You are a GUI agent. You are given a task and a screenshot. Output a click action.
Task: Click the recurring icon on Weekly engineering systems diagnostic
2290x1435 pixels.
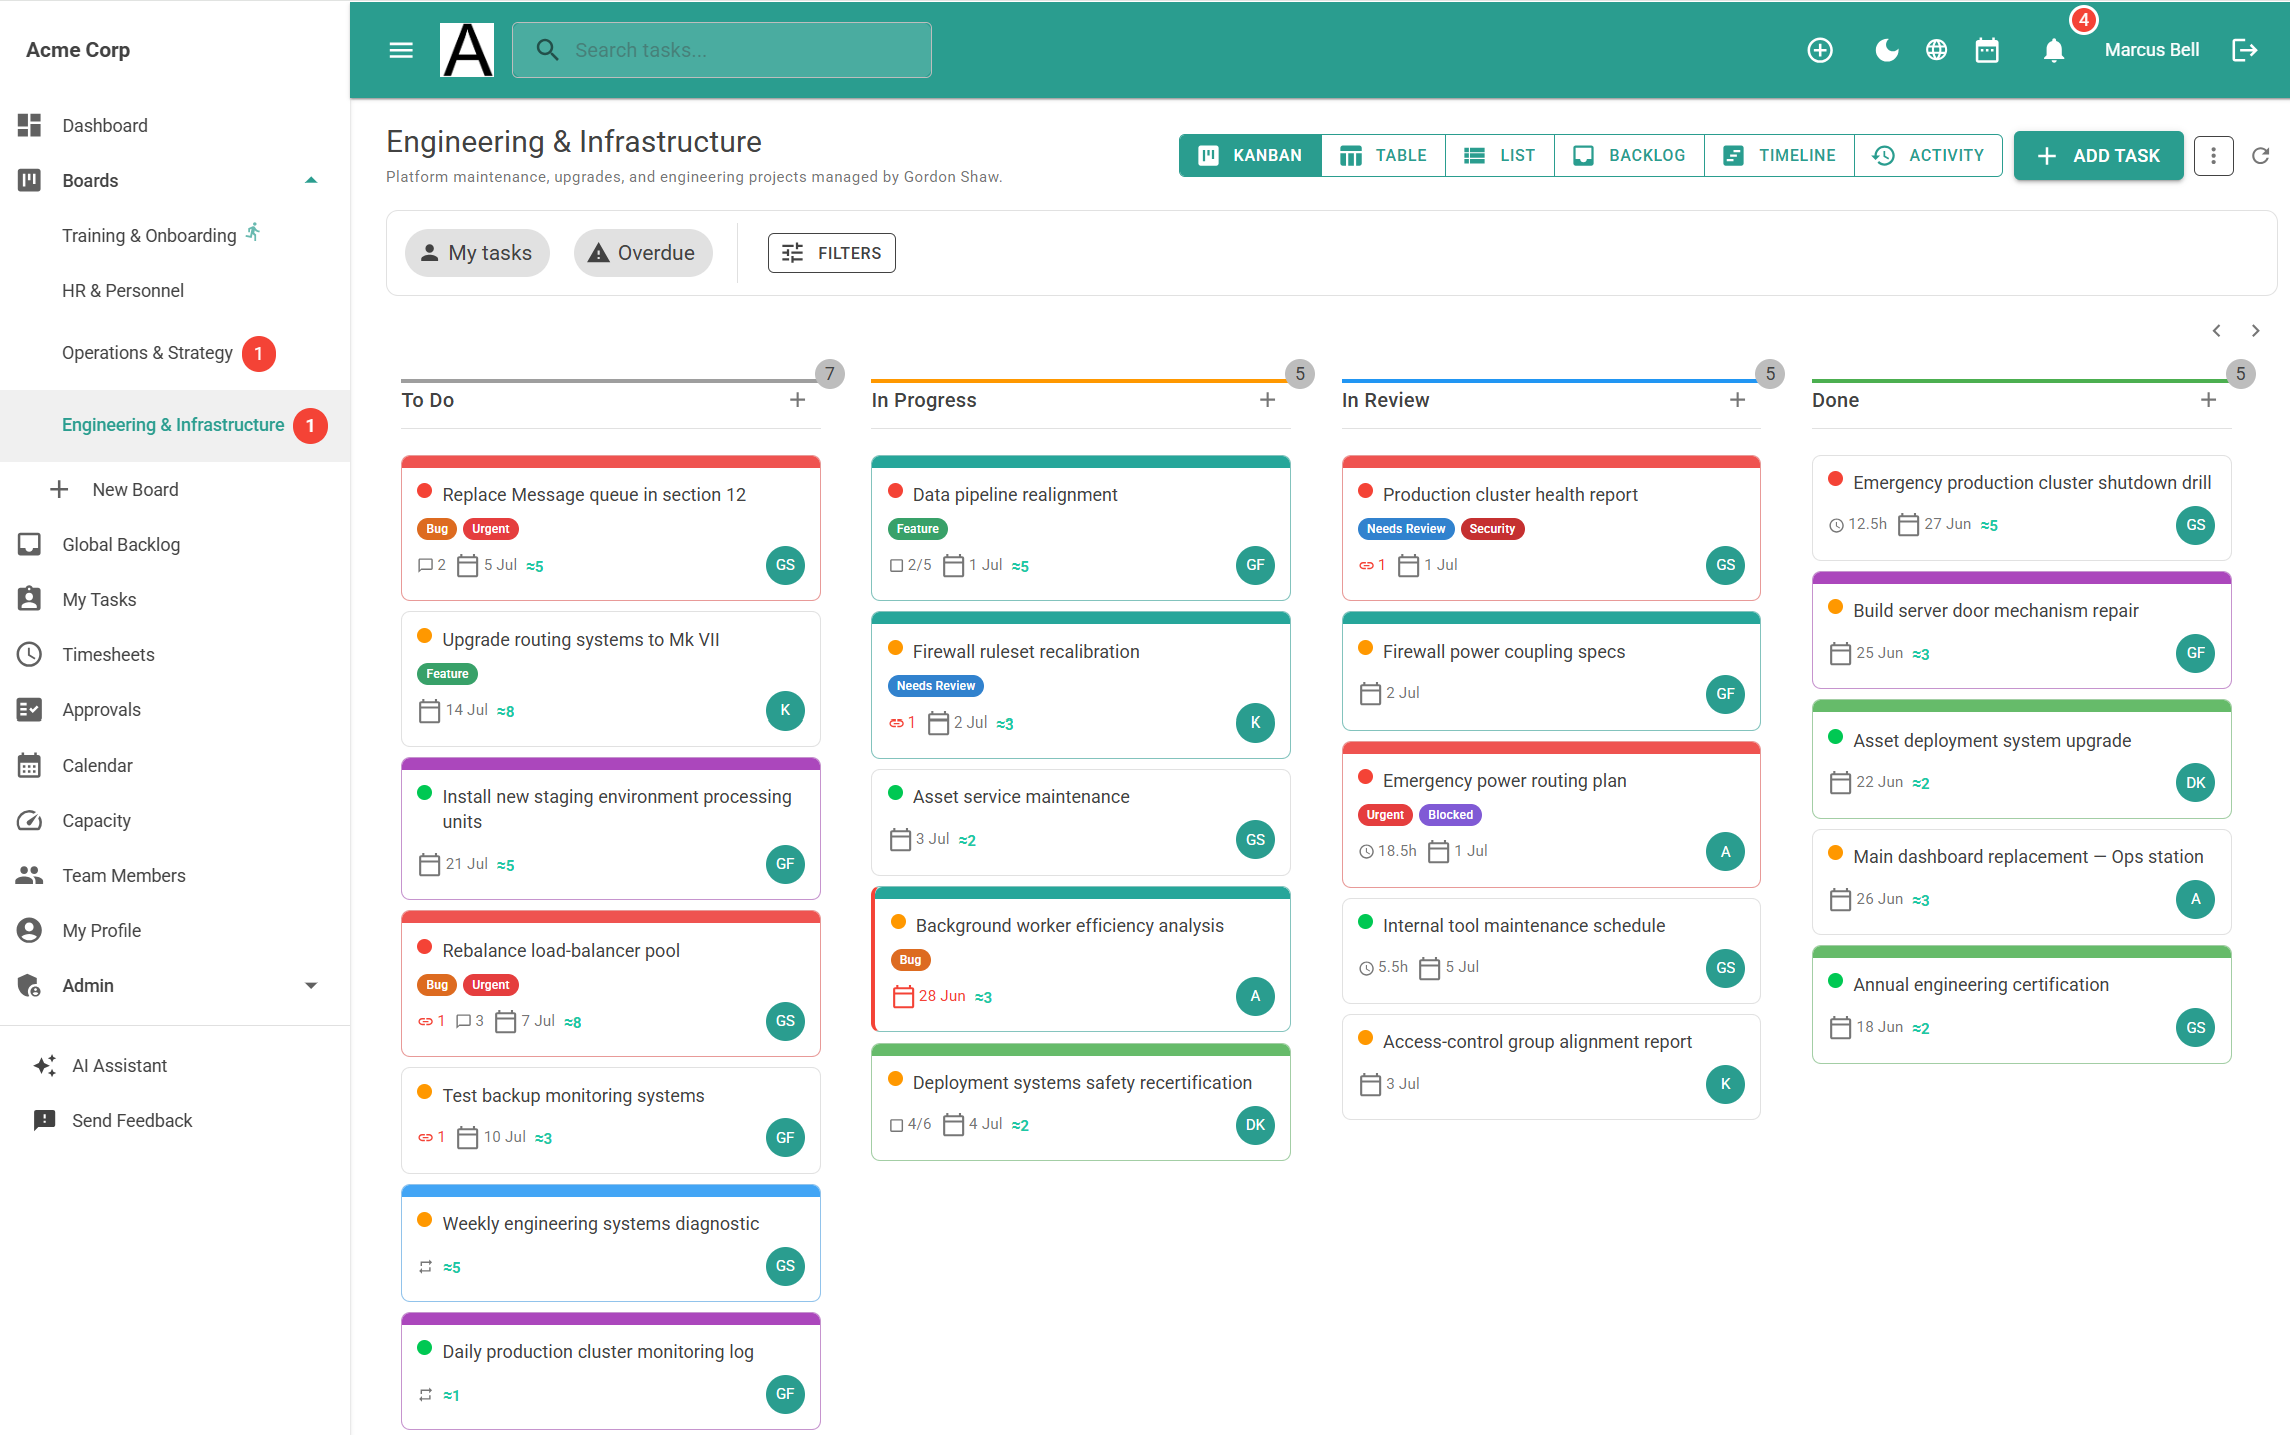pyautogui.click(x=425, y=1266)
